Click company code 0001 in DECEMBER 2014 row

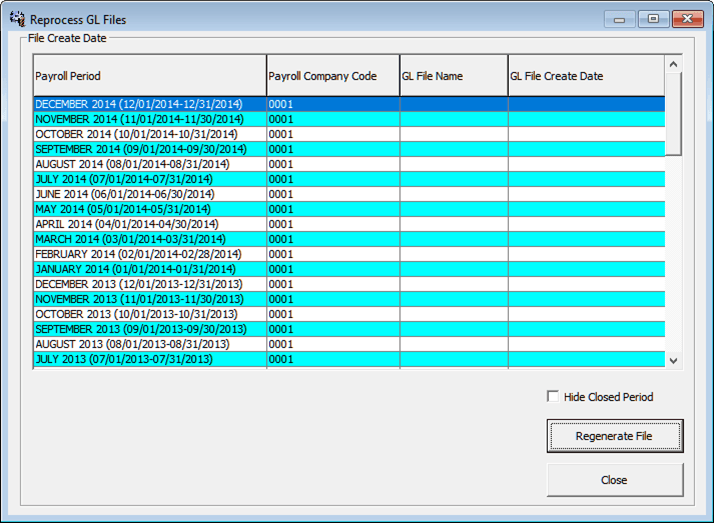[x=333, y=104]
